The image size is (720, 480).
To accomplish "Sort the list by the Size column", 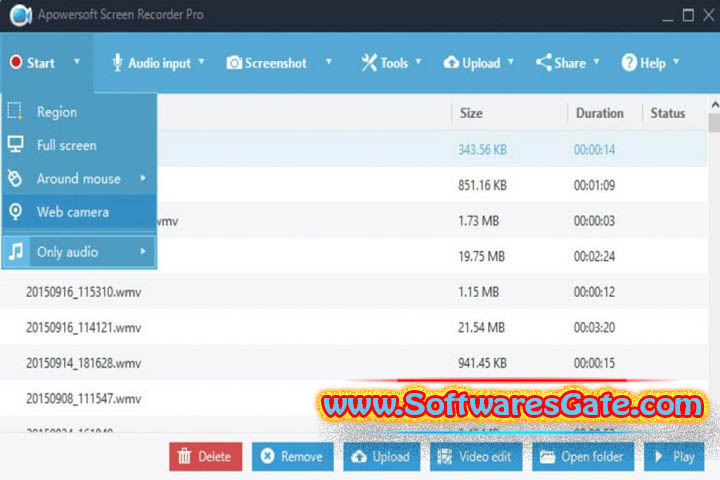I will tap(471, 113).
